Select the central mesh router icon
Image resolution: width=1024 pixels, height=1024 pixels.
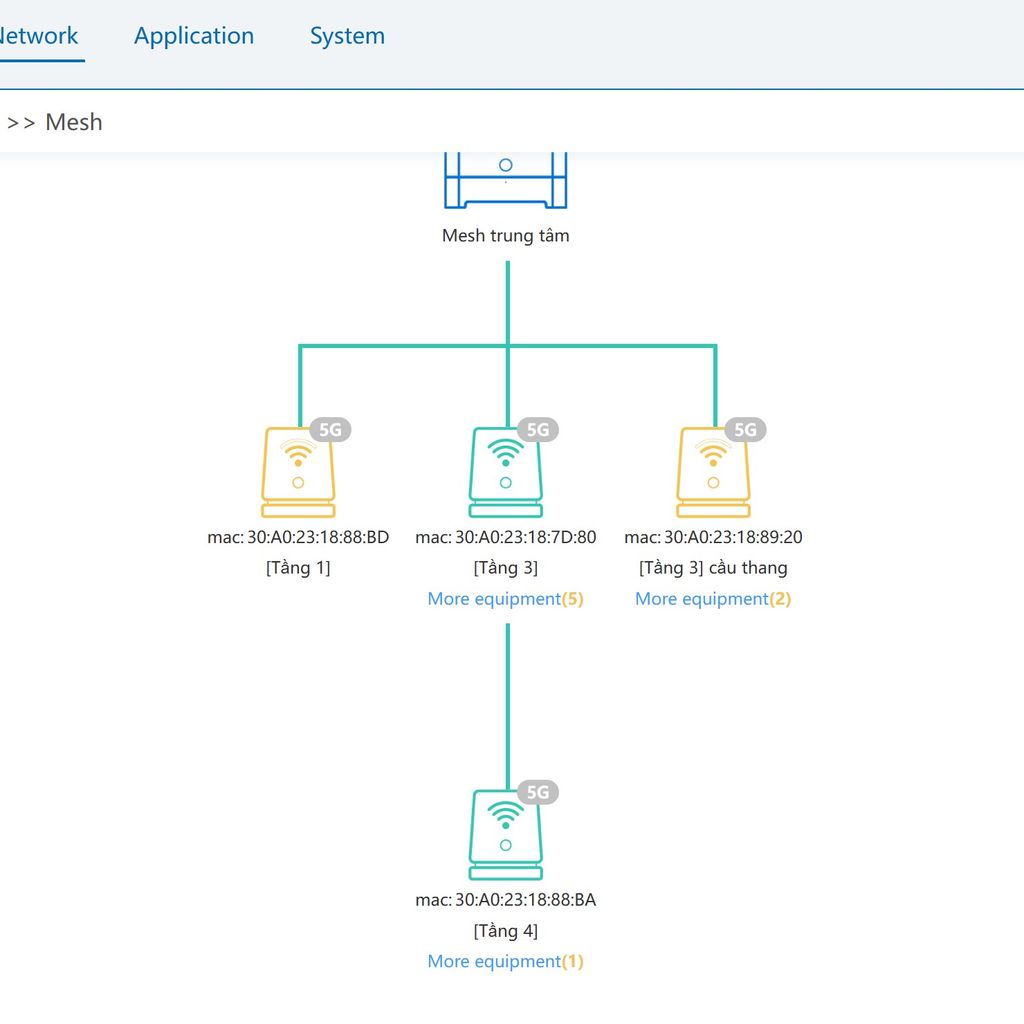(x=505, y=180)
